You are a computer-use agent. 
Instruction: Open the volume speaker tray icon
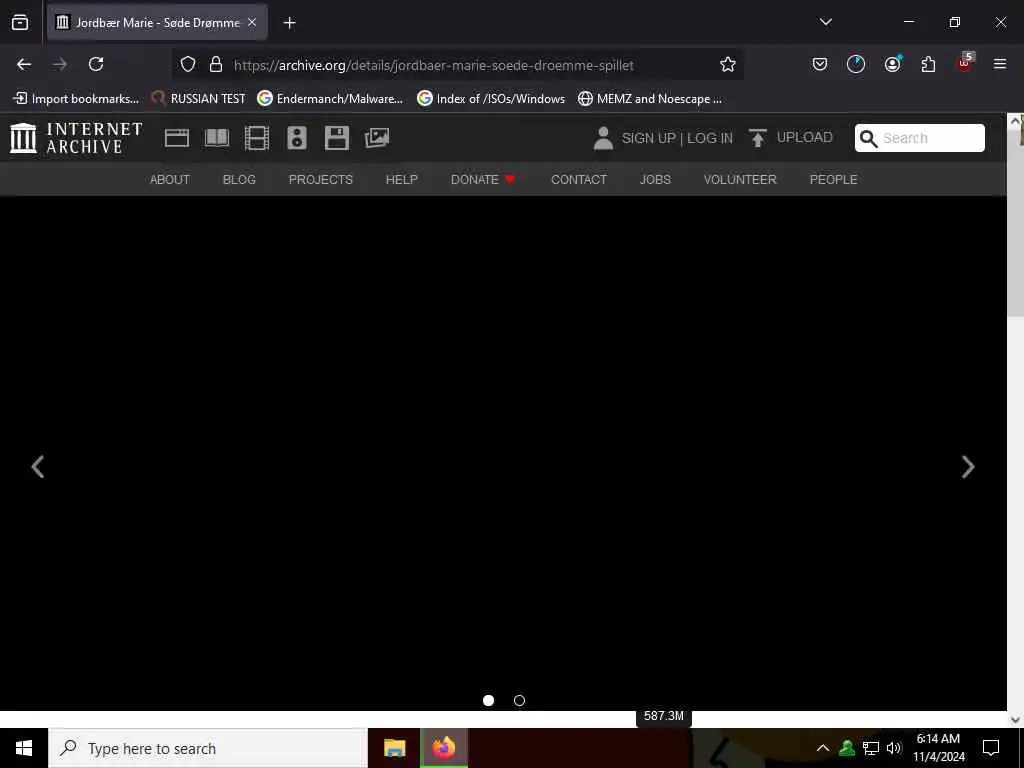click(894, 748)
